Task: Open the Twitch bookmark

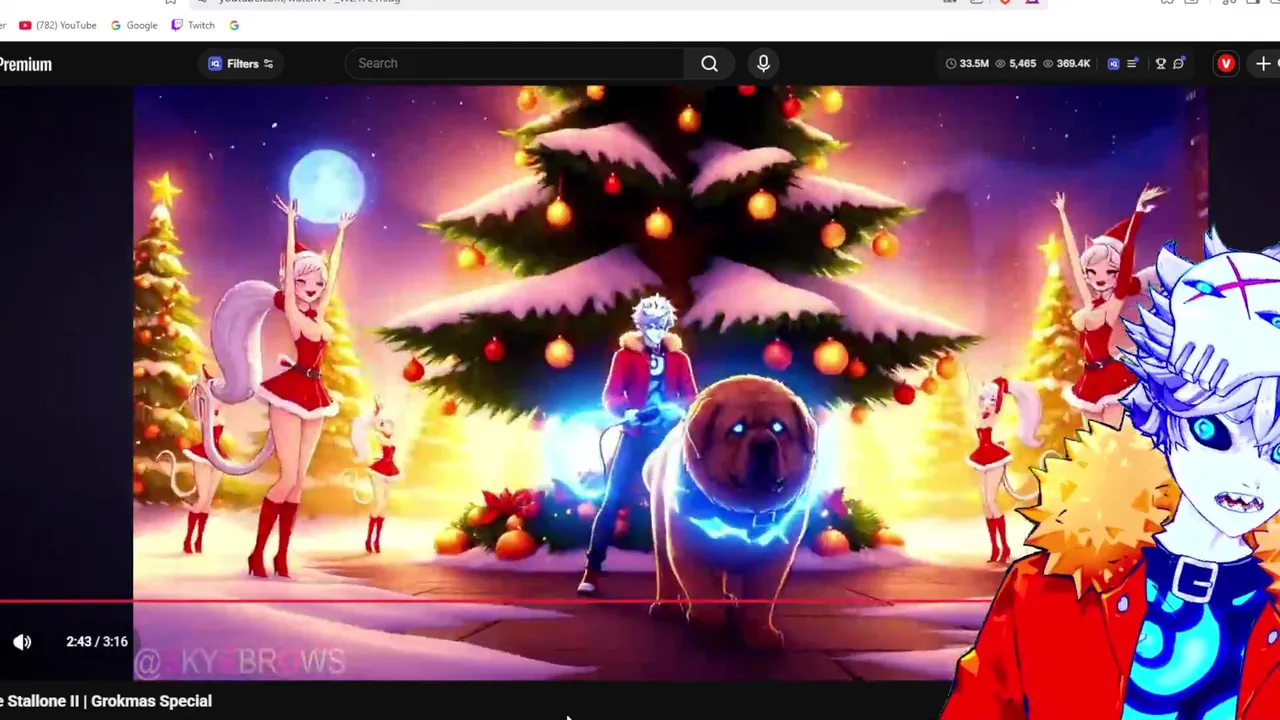Action: click(x=193, y=25)
